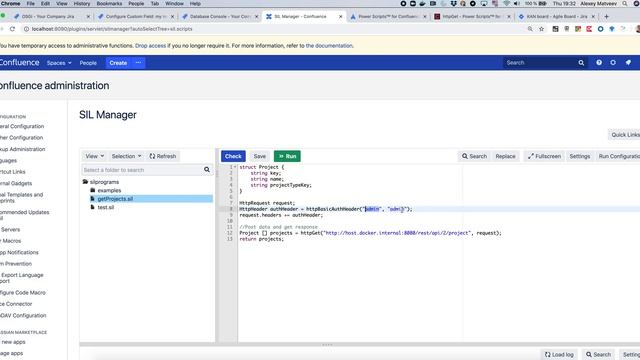Click the 'return projects;' line in editor
The width and height of the screenshot is (640, 360).
(261, 239)
